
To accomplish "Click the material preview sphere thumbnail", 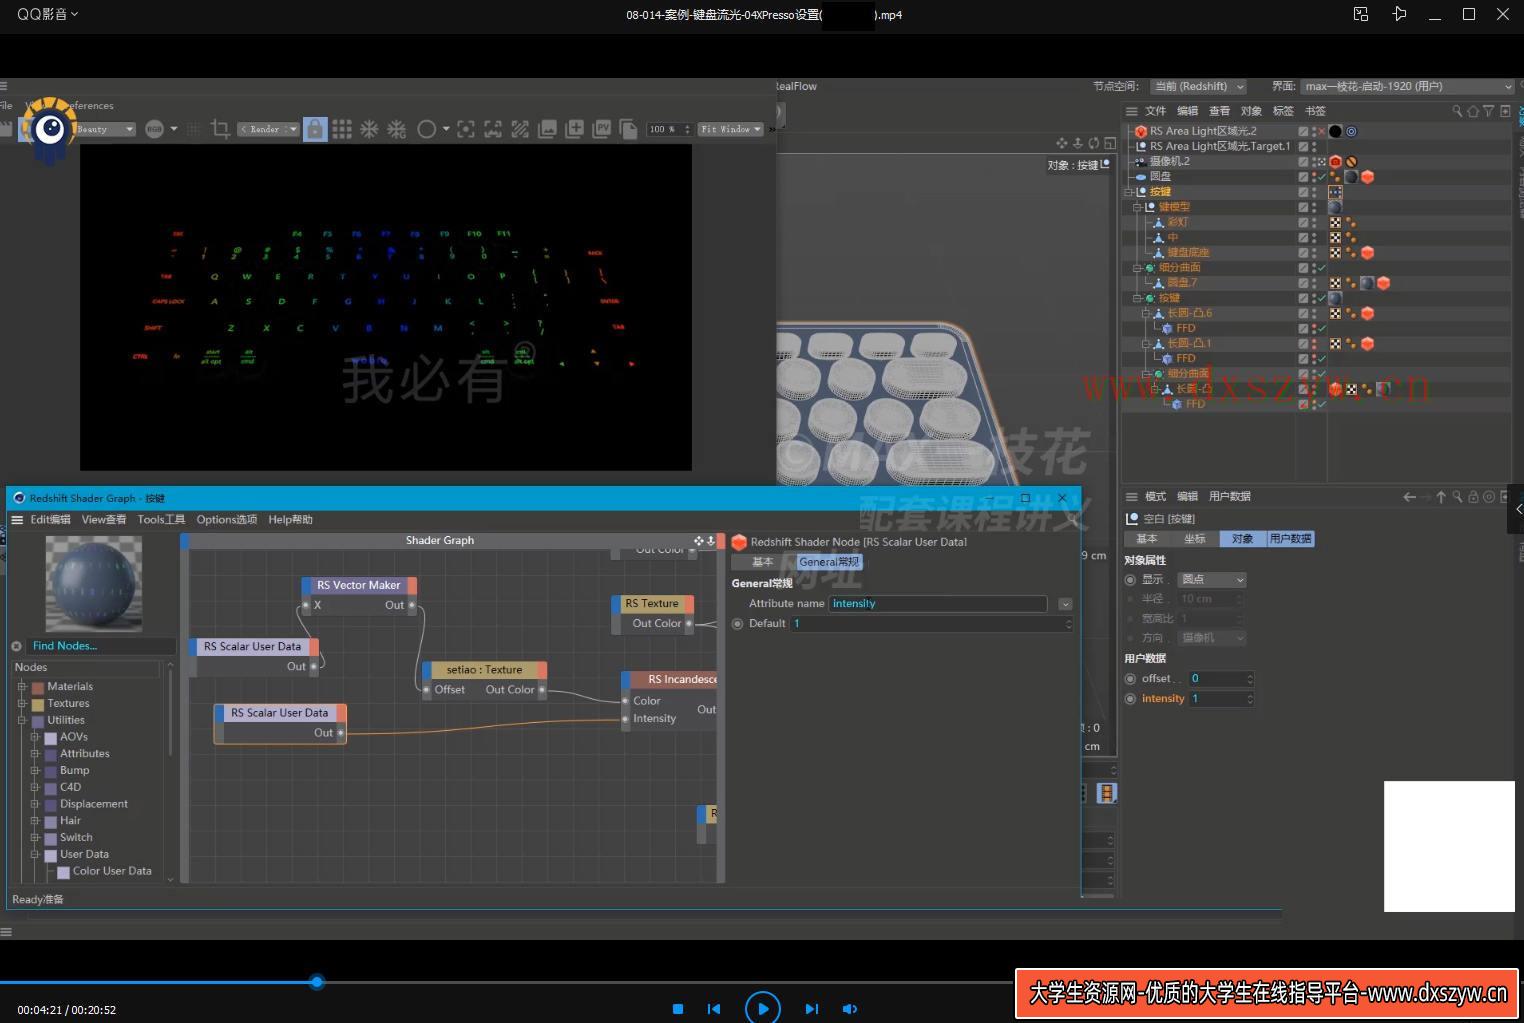I will click(x=94, y=584).
